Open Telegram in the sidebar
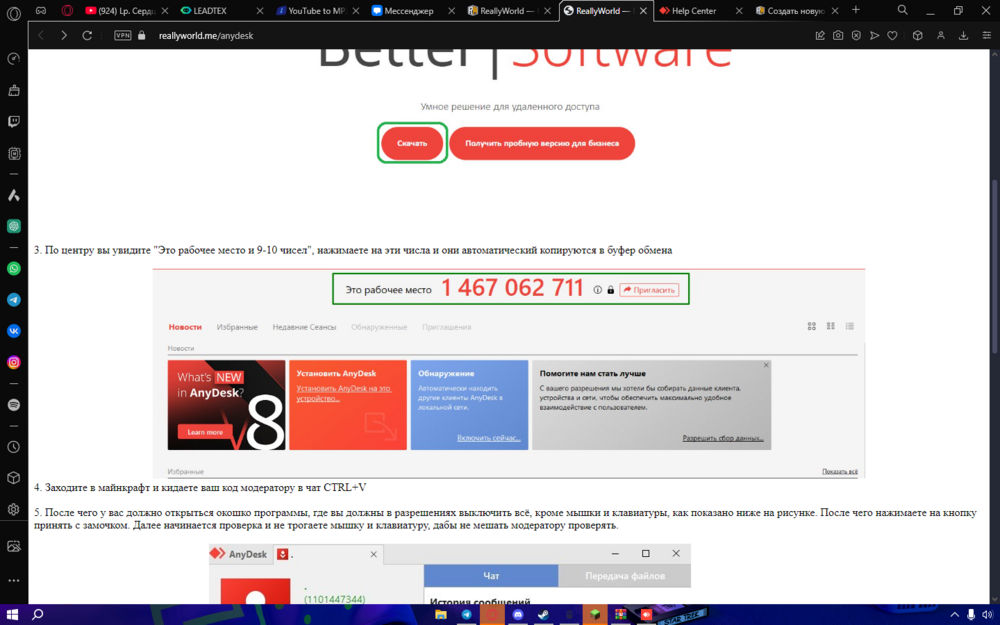This screenshot has height=625, width=1000. point(13,300)
